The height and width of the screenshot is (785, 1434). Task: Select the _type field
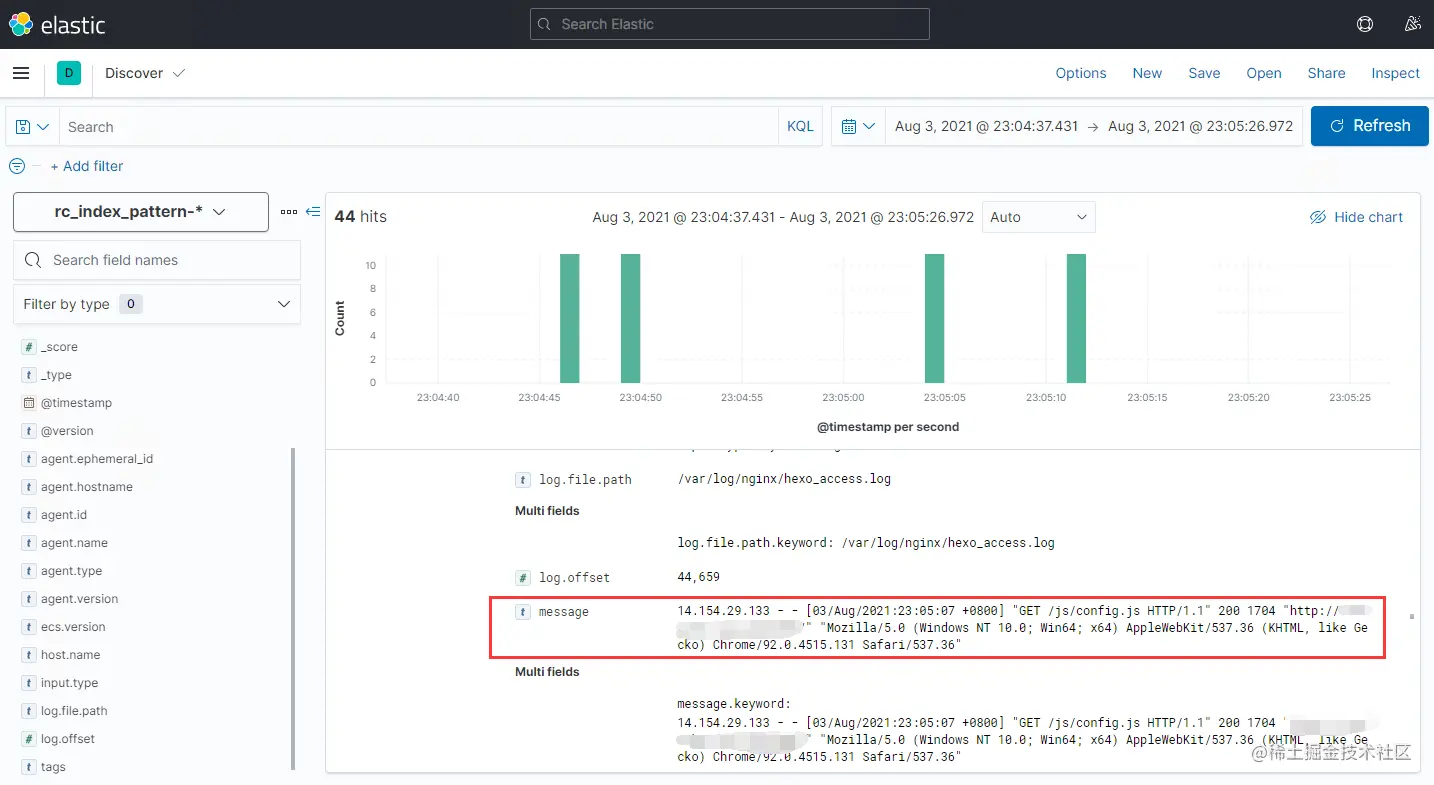tap(56, 375)
